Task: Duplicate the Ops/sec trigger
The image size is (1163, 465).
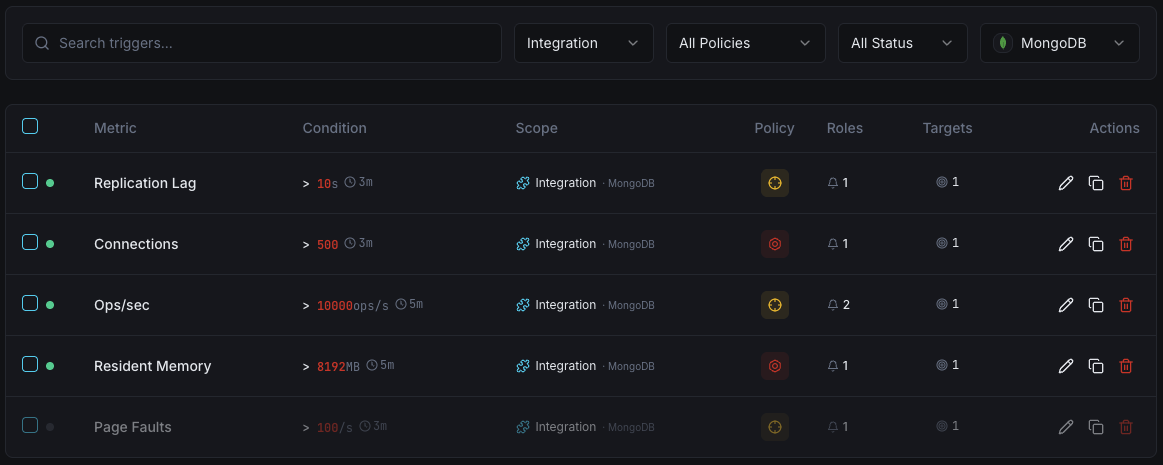Action: pyautogui.click(x=1096, y=305)
